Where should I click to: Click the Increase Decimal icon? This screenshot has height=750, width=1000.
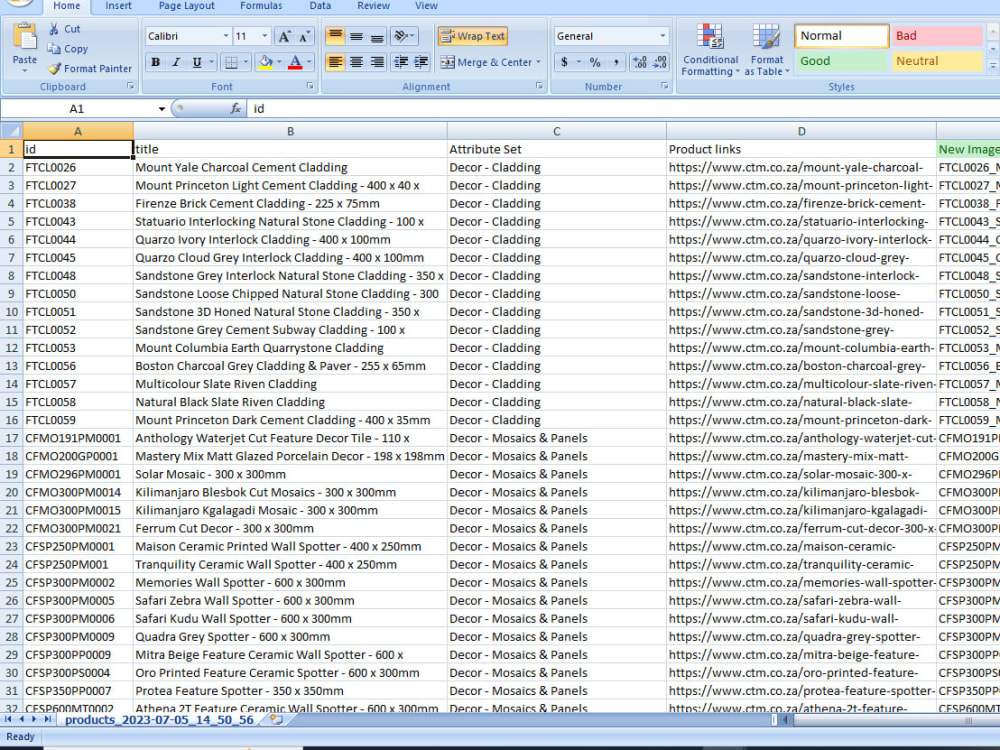click(640, 62)
